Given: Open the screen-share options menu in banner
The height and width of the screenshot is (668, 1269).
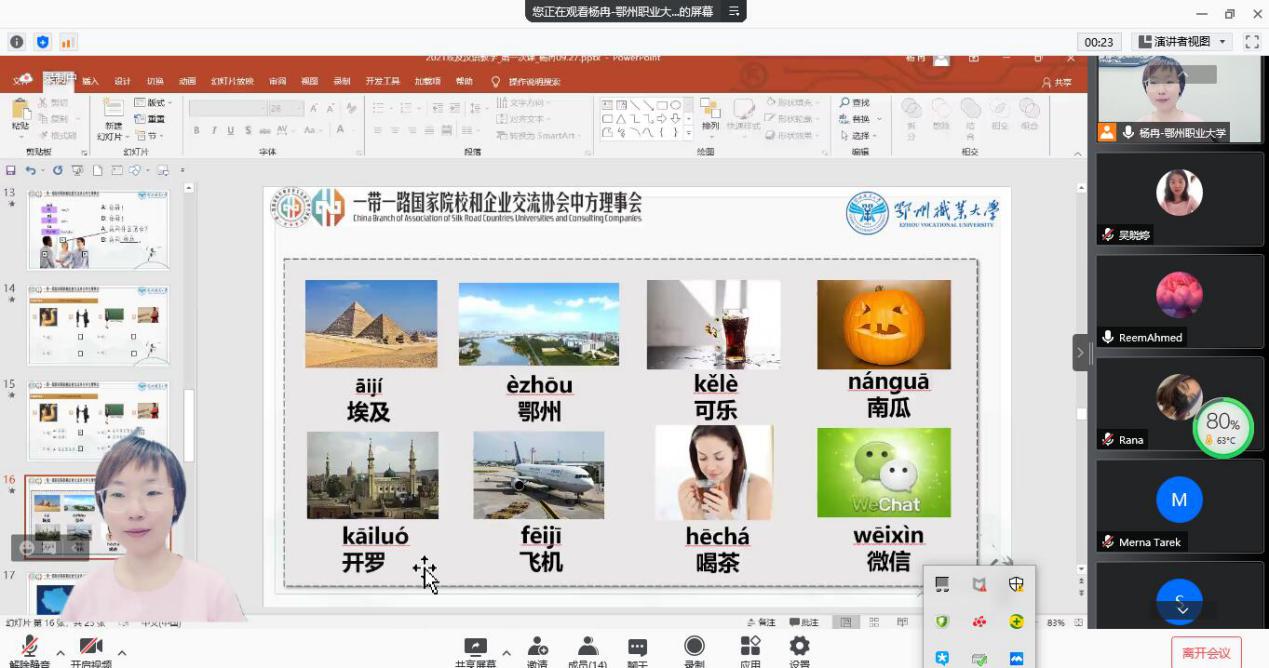Looking at the screenshot, I should [734, 11].
